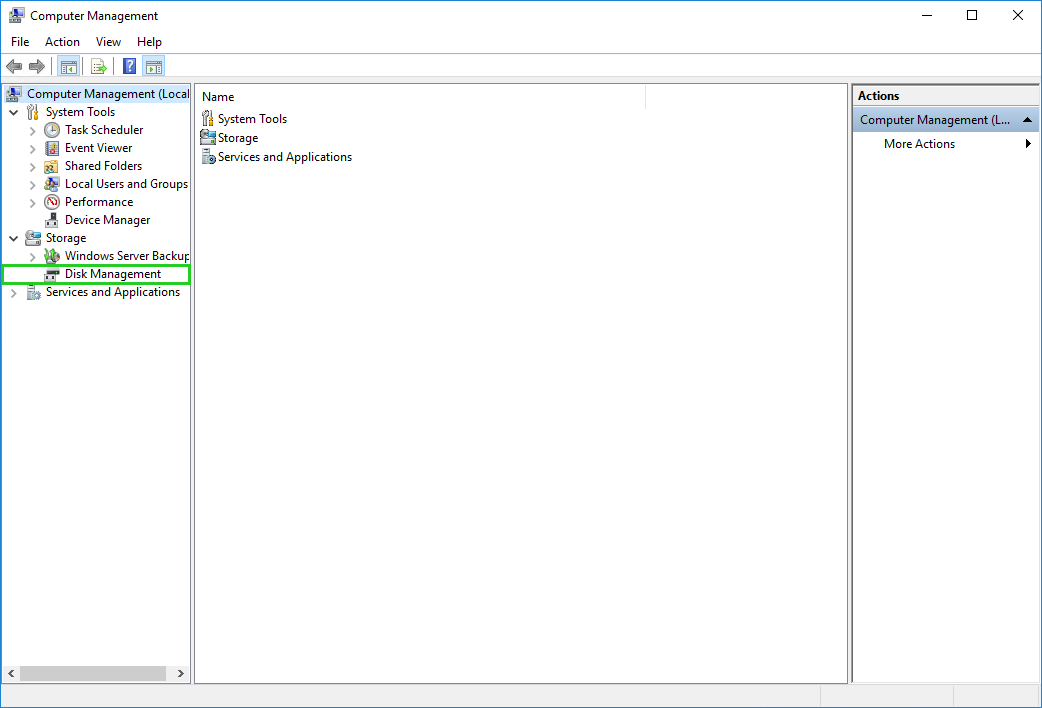This screenshot has width=1042, height=708.
Task: Collapse Computer Management section in Actions pane
Action: click(x=1028, y=120)
